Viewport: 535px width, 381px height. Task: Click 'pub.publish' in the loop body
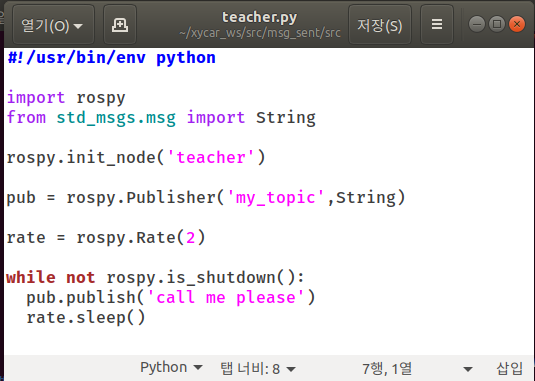(x=81, y=297)
